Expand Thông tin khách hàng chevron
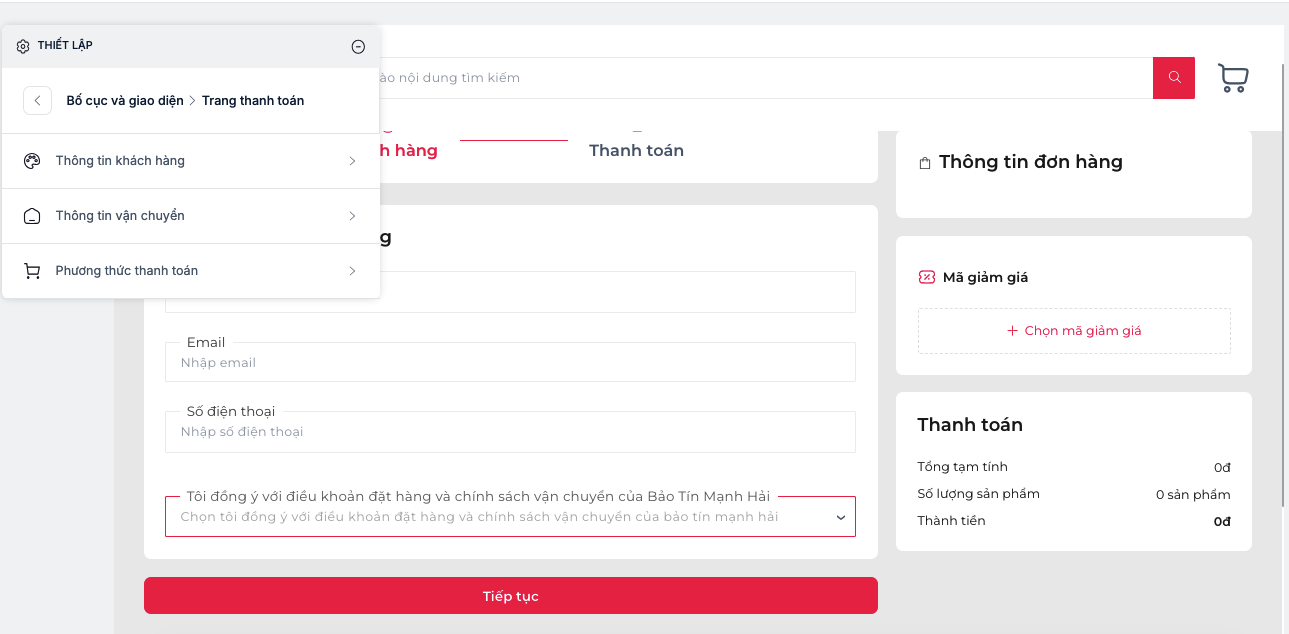 pos(352,161)
